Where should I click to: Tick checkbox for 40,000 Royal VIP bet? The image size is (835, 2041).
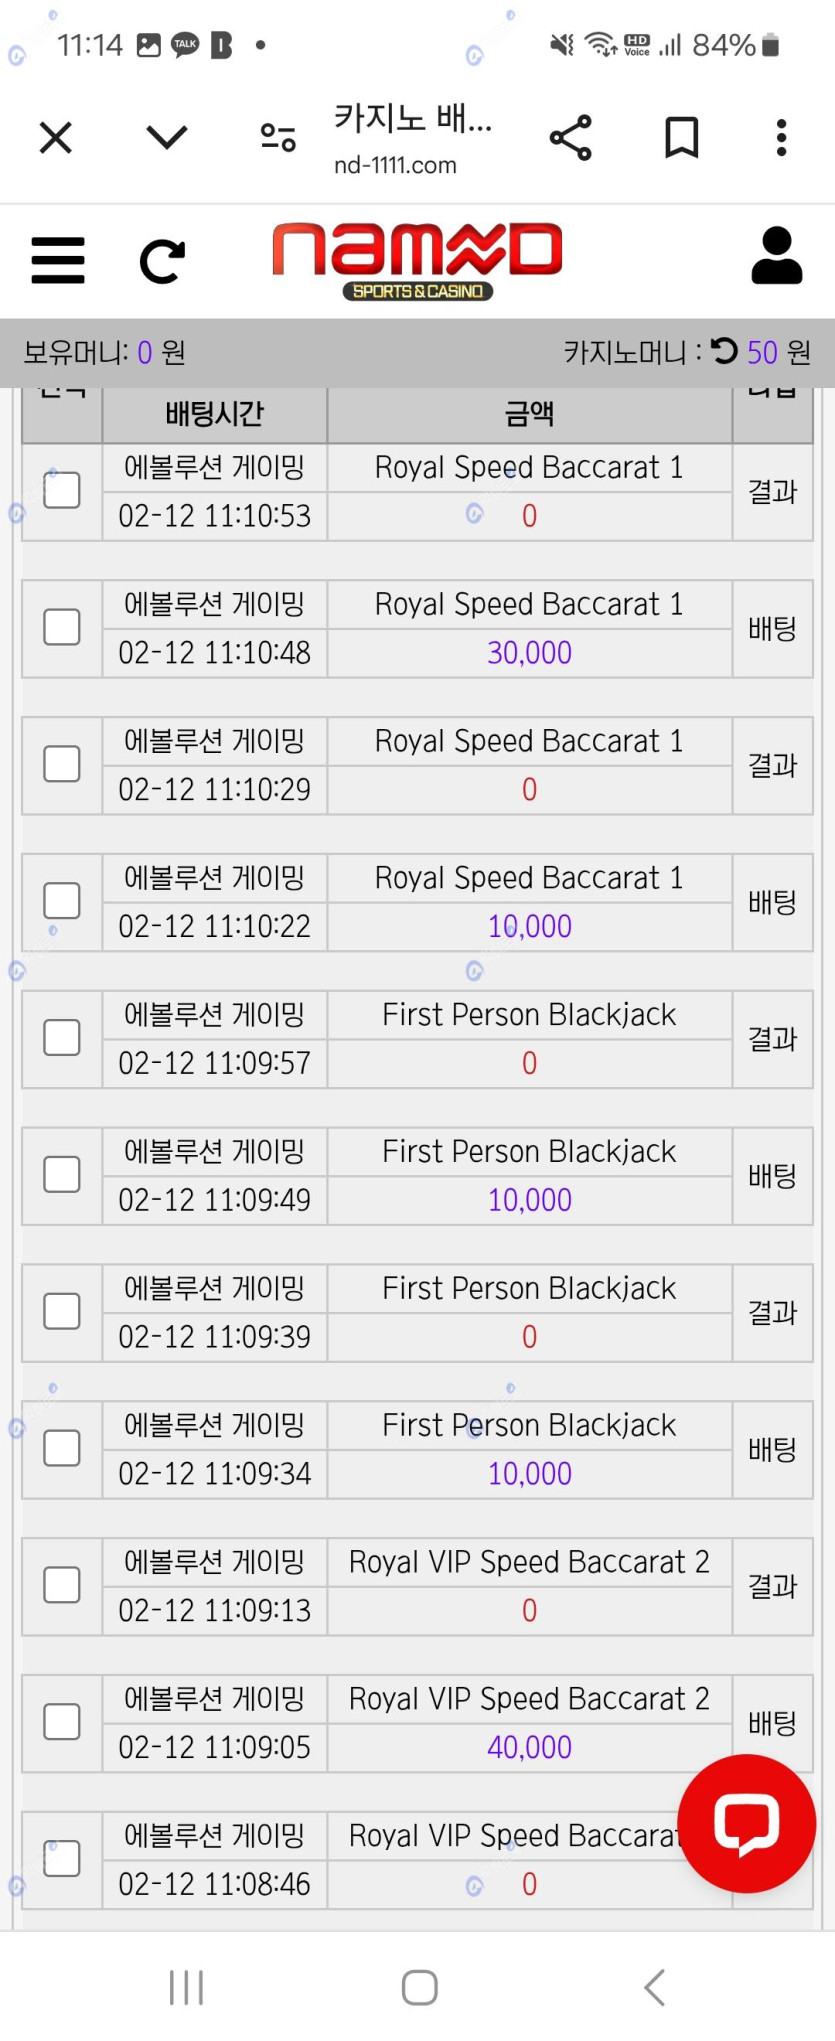[x=62, y=1721]
